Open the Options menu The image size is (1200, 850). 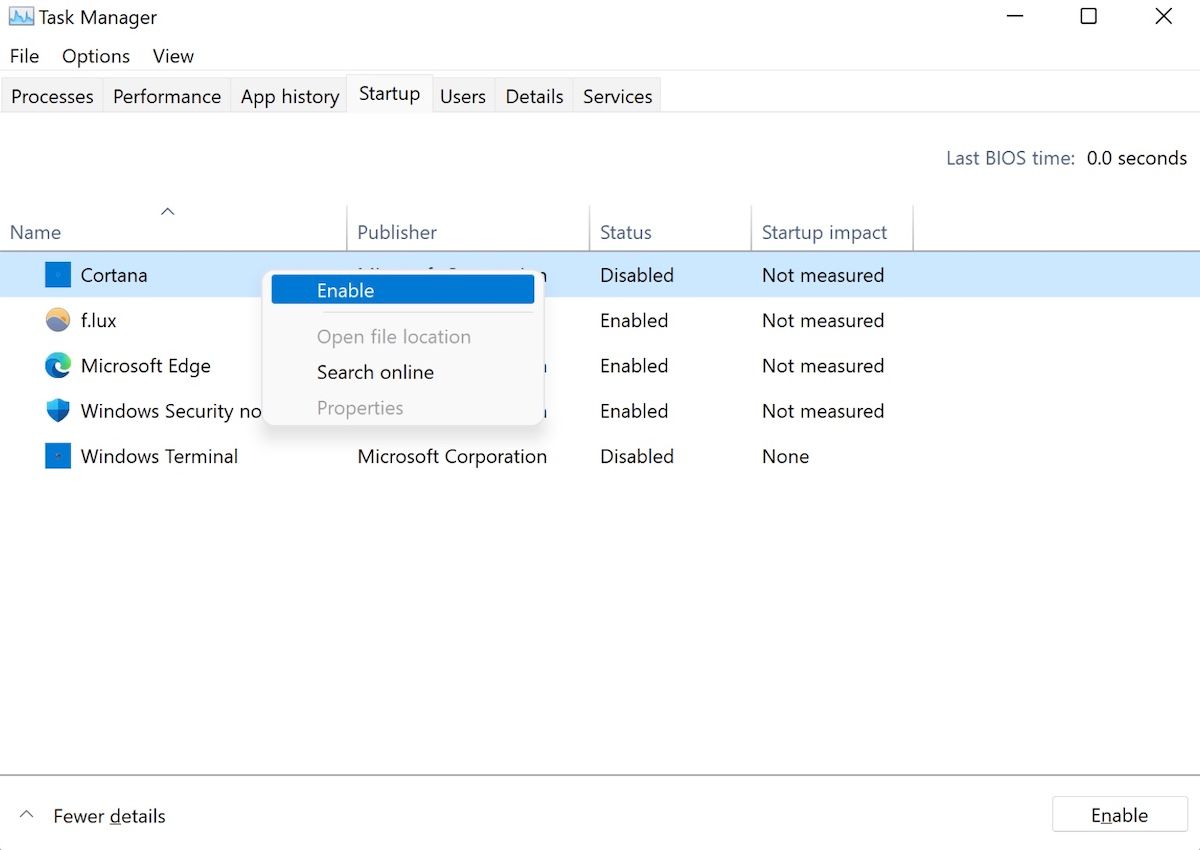95,56
